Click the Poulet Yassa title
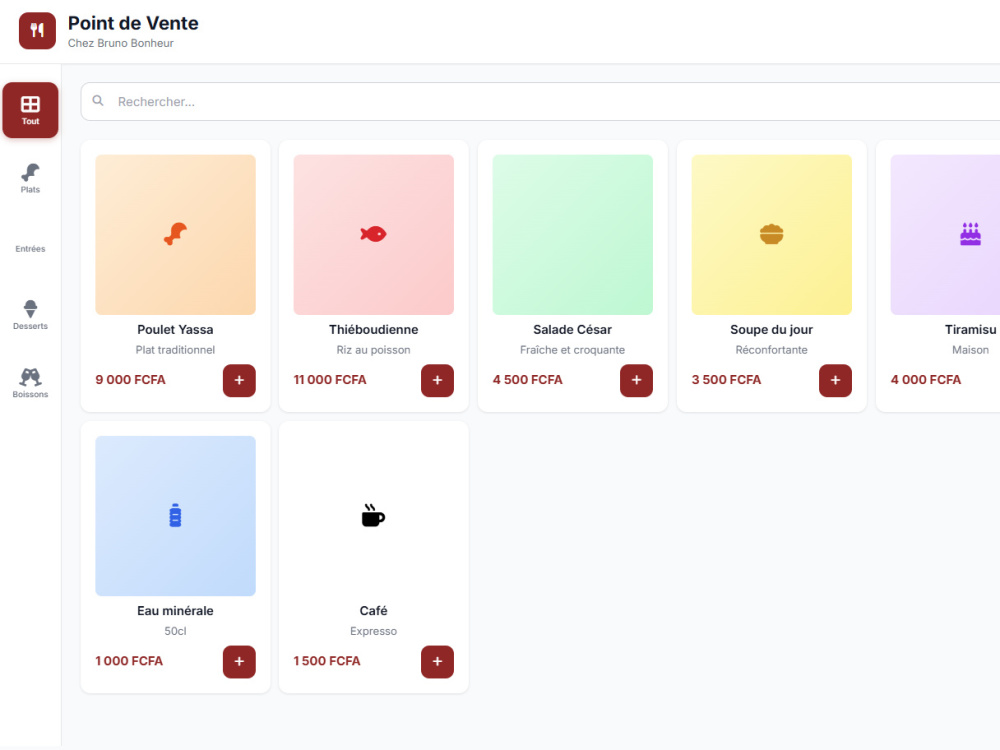This screenshot has height=750, width=1000. (x=175, y=330)
